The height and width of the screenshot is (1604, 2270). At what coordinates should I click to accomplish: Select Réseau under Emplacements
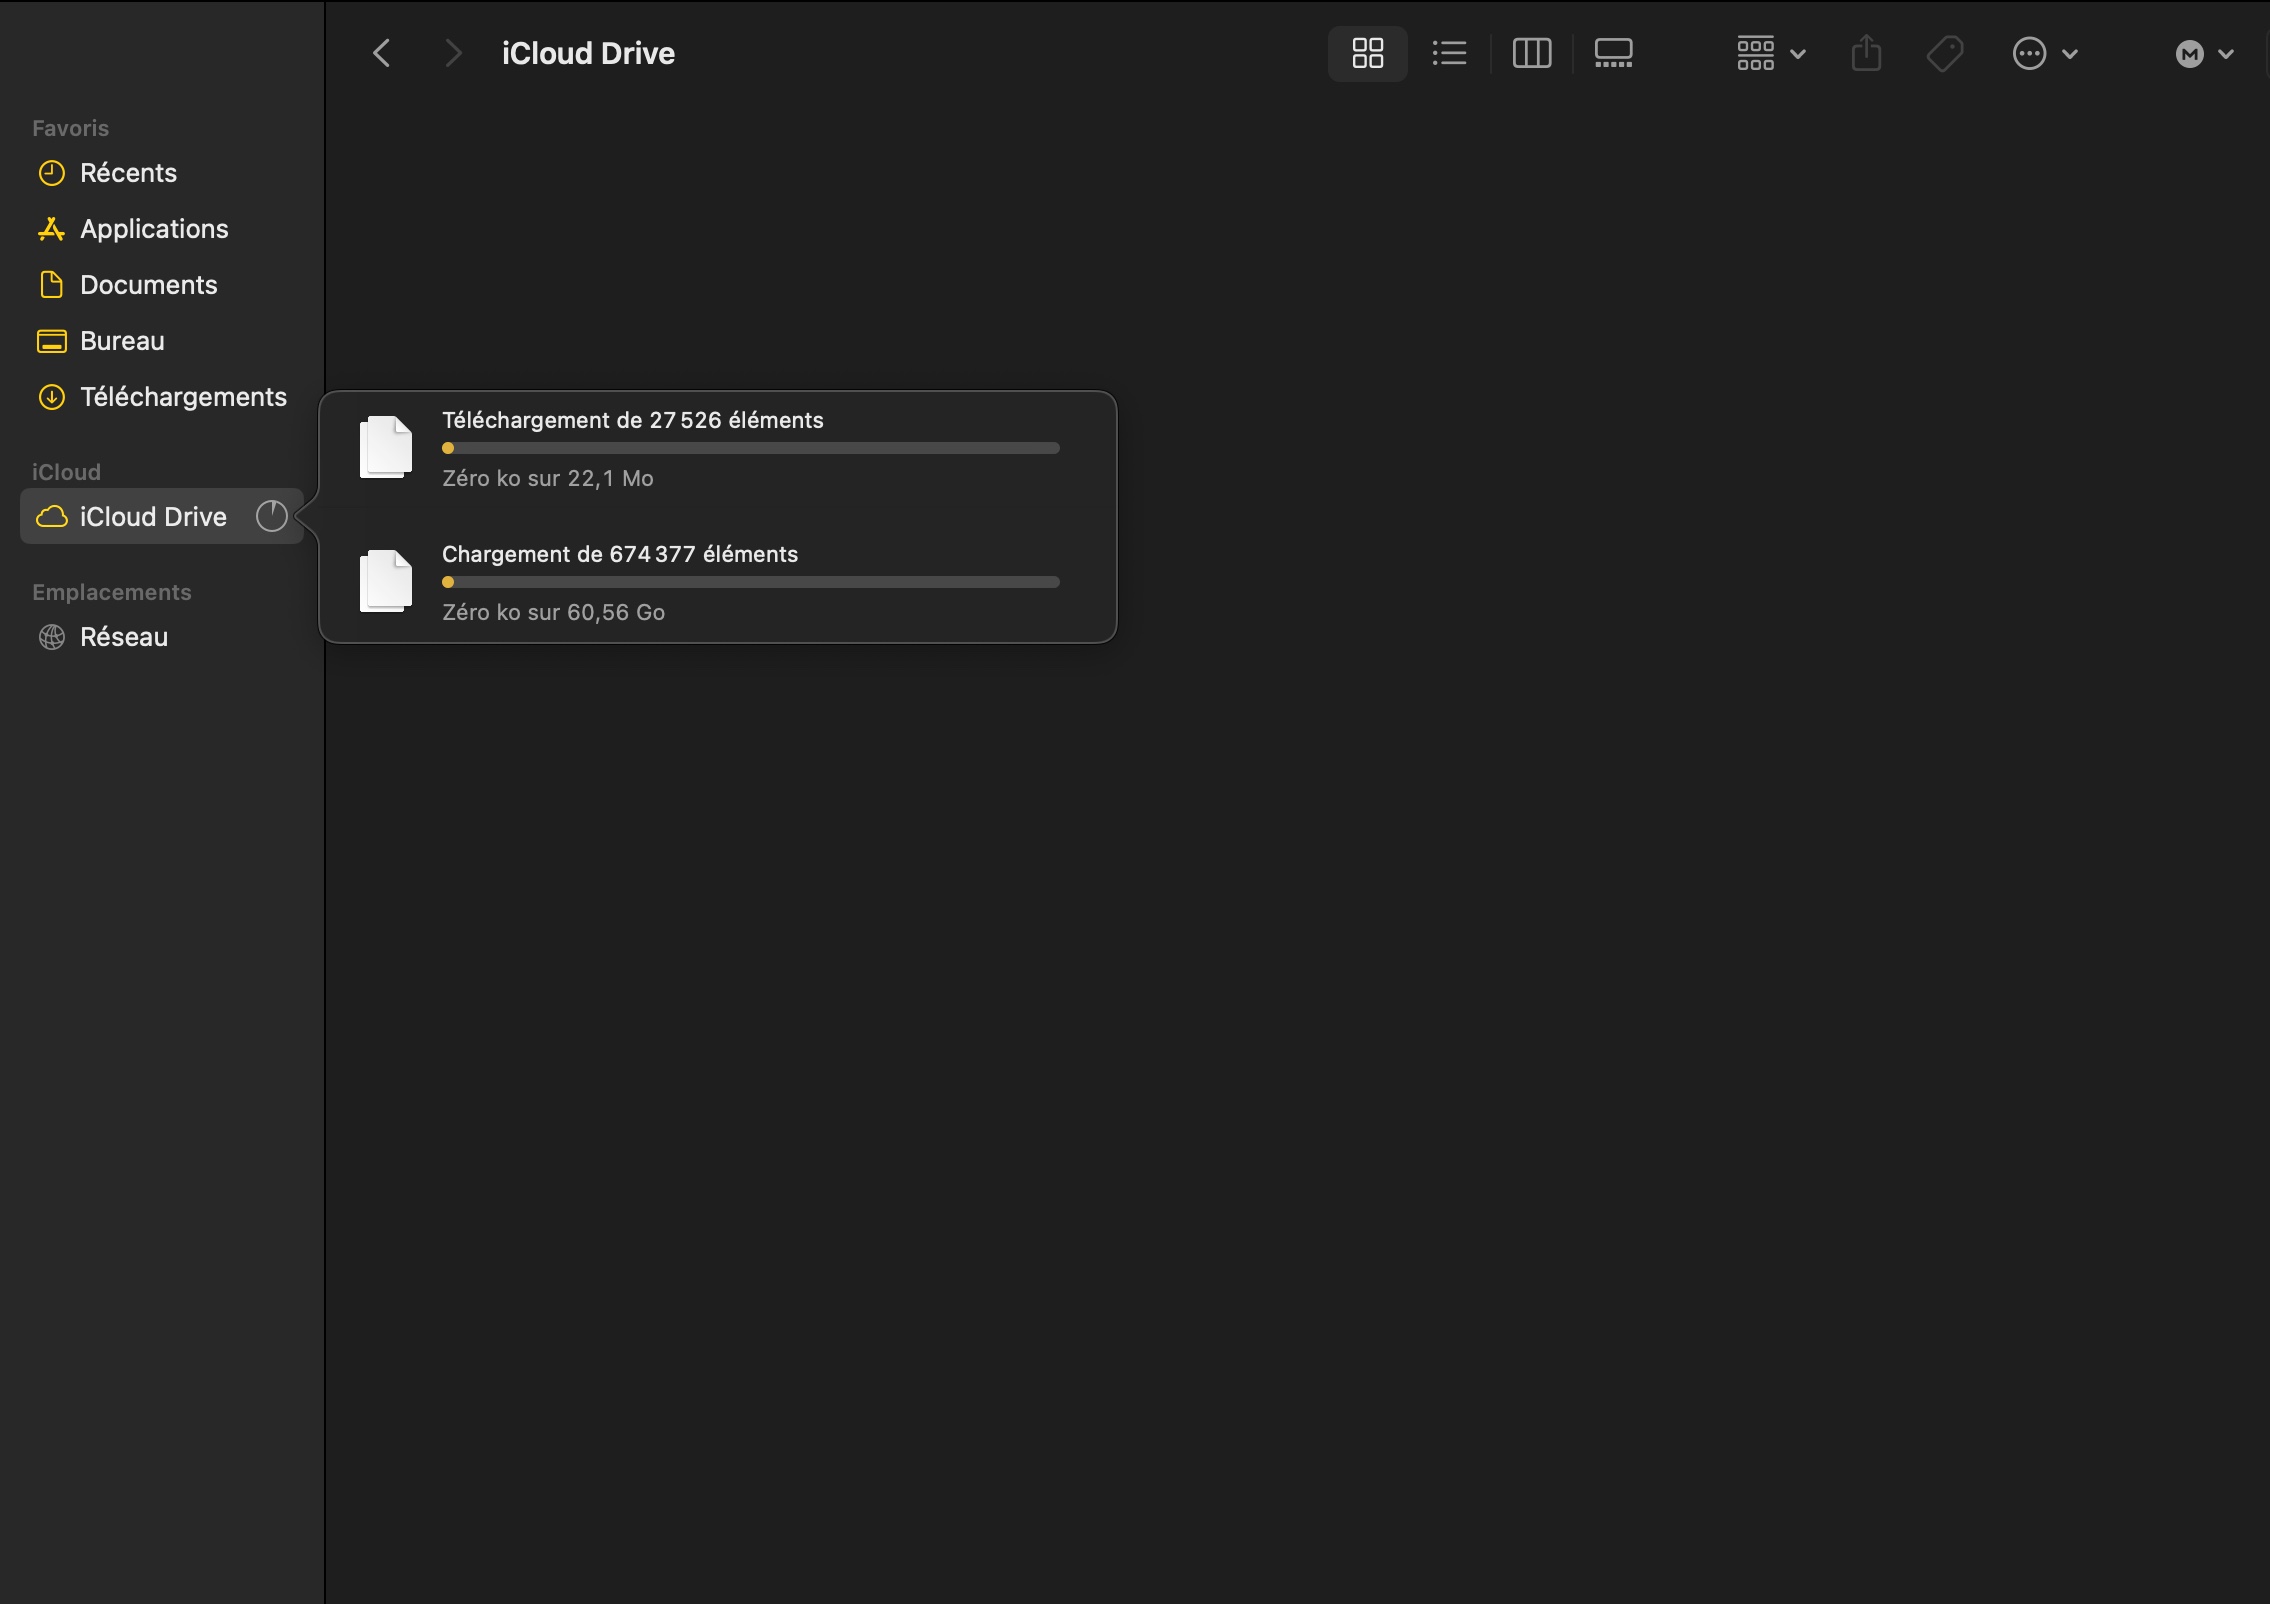pyautogui.click(x=123, y=637)
